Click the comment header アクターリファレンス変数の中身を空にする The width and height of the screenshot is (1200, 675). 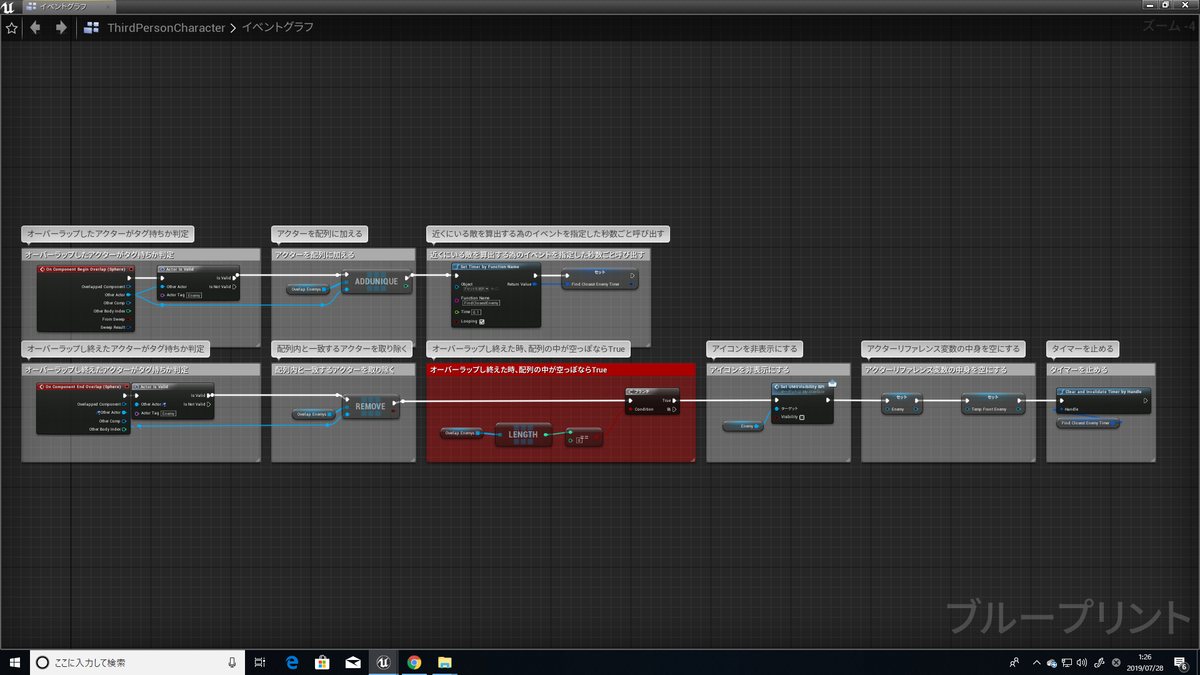tap(948, 370)
